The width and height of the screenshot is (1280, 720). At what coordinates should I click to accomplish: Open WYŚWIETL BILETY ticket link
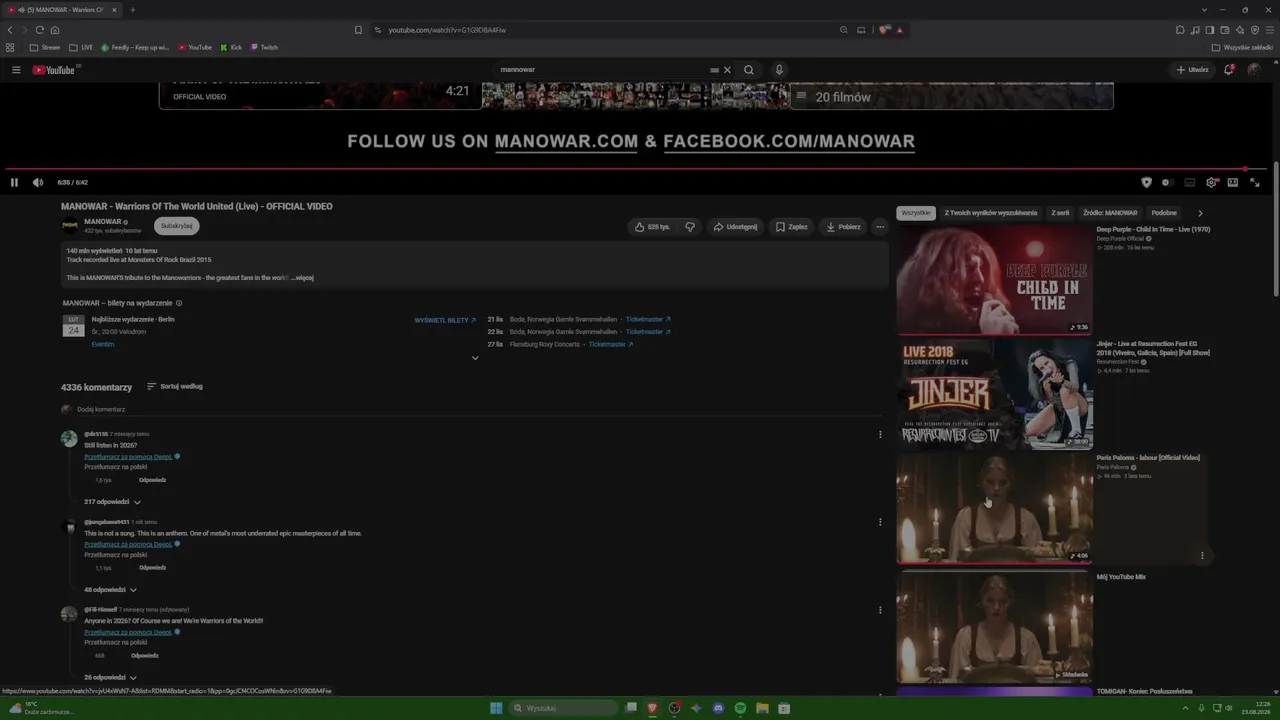[445, 320]
